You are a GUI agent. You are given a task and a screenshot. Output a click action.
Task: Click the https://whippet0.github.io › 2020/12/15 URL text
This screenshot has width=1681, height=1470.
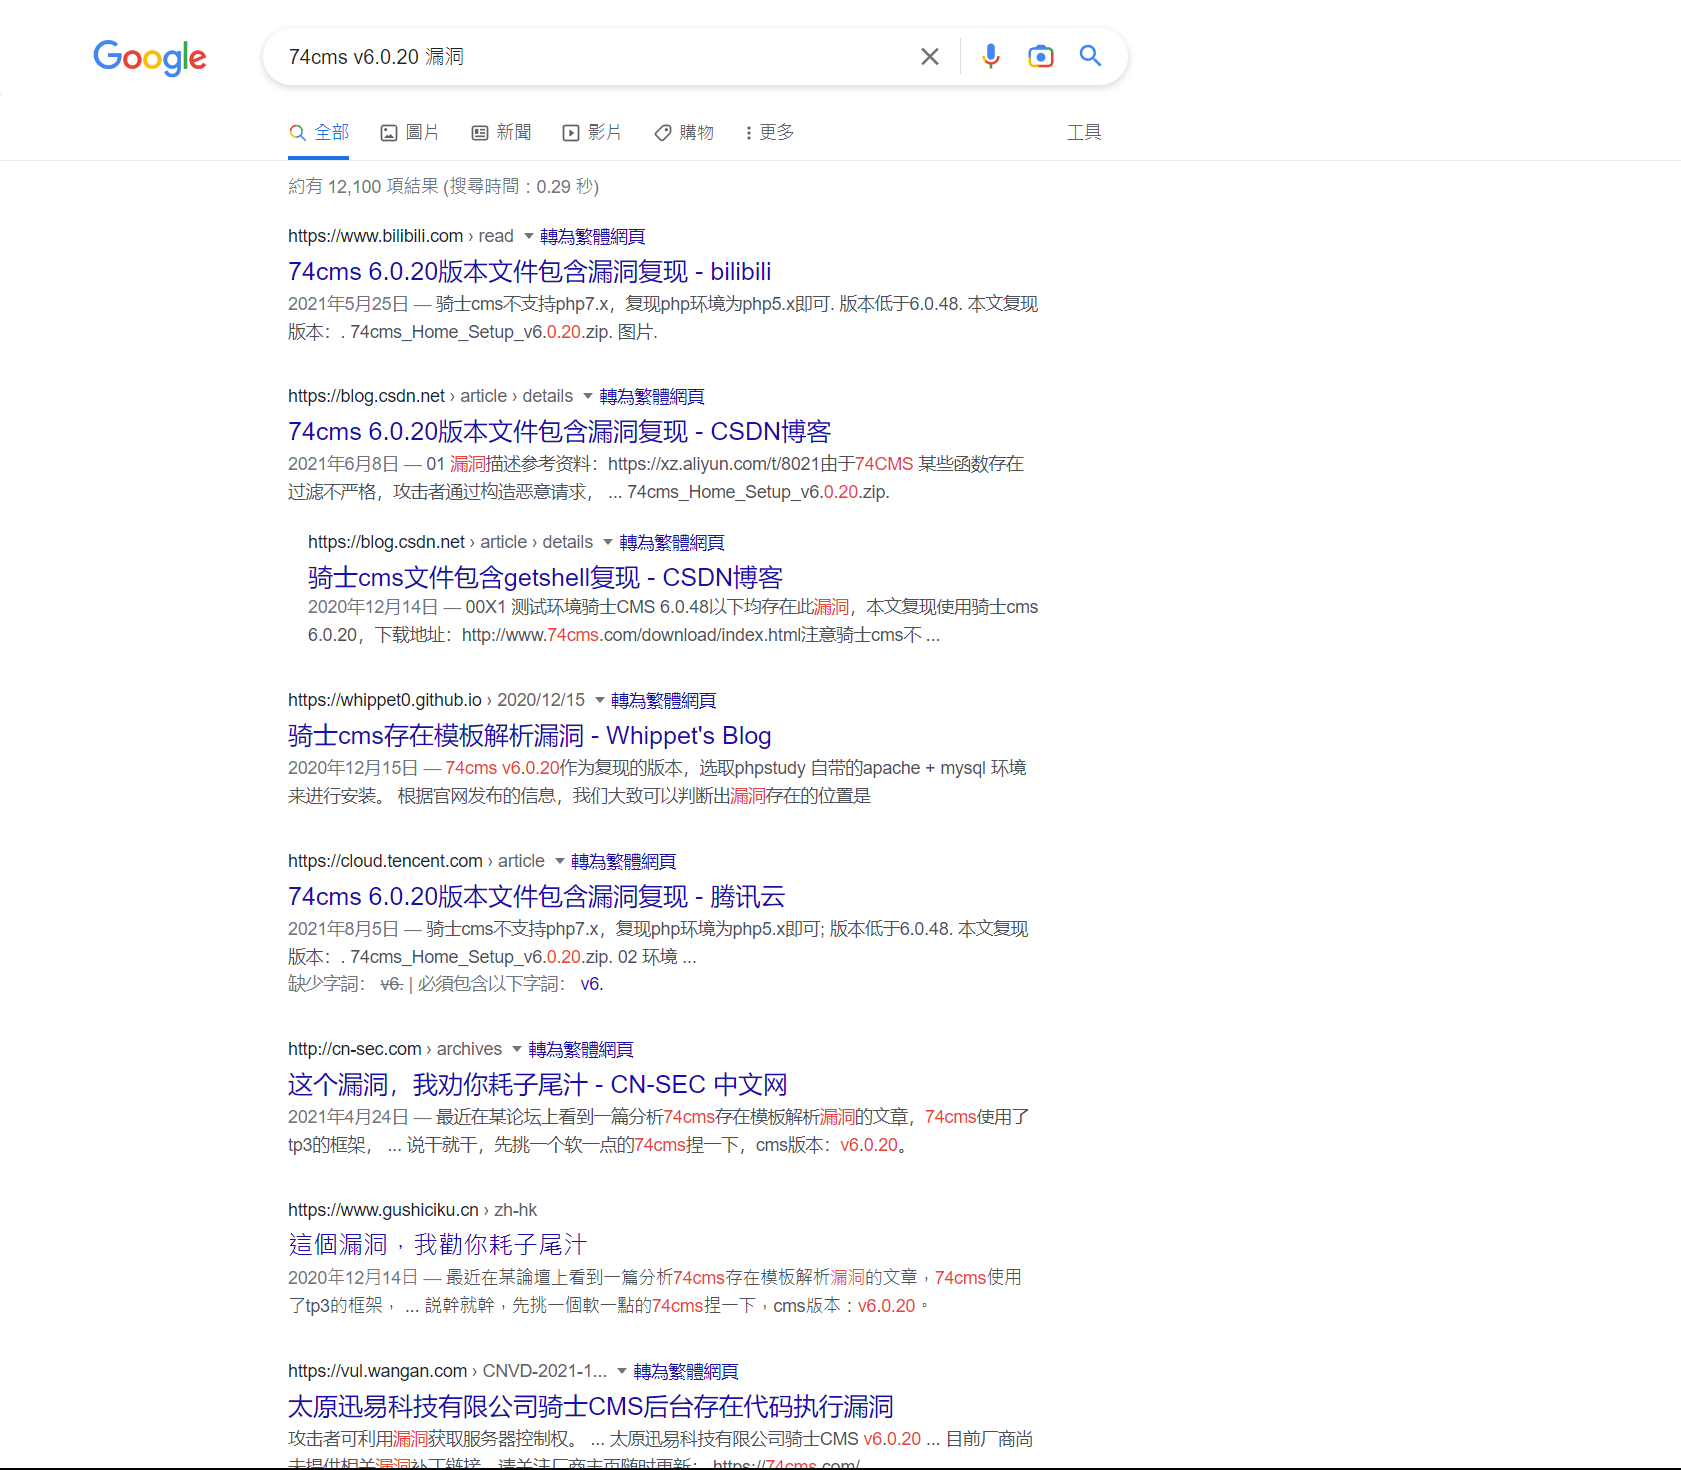pyautogui.click(x=437, y=700)
